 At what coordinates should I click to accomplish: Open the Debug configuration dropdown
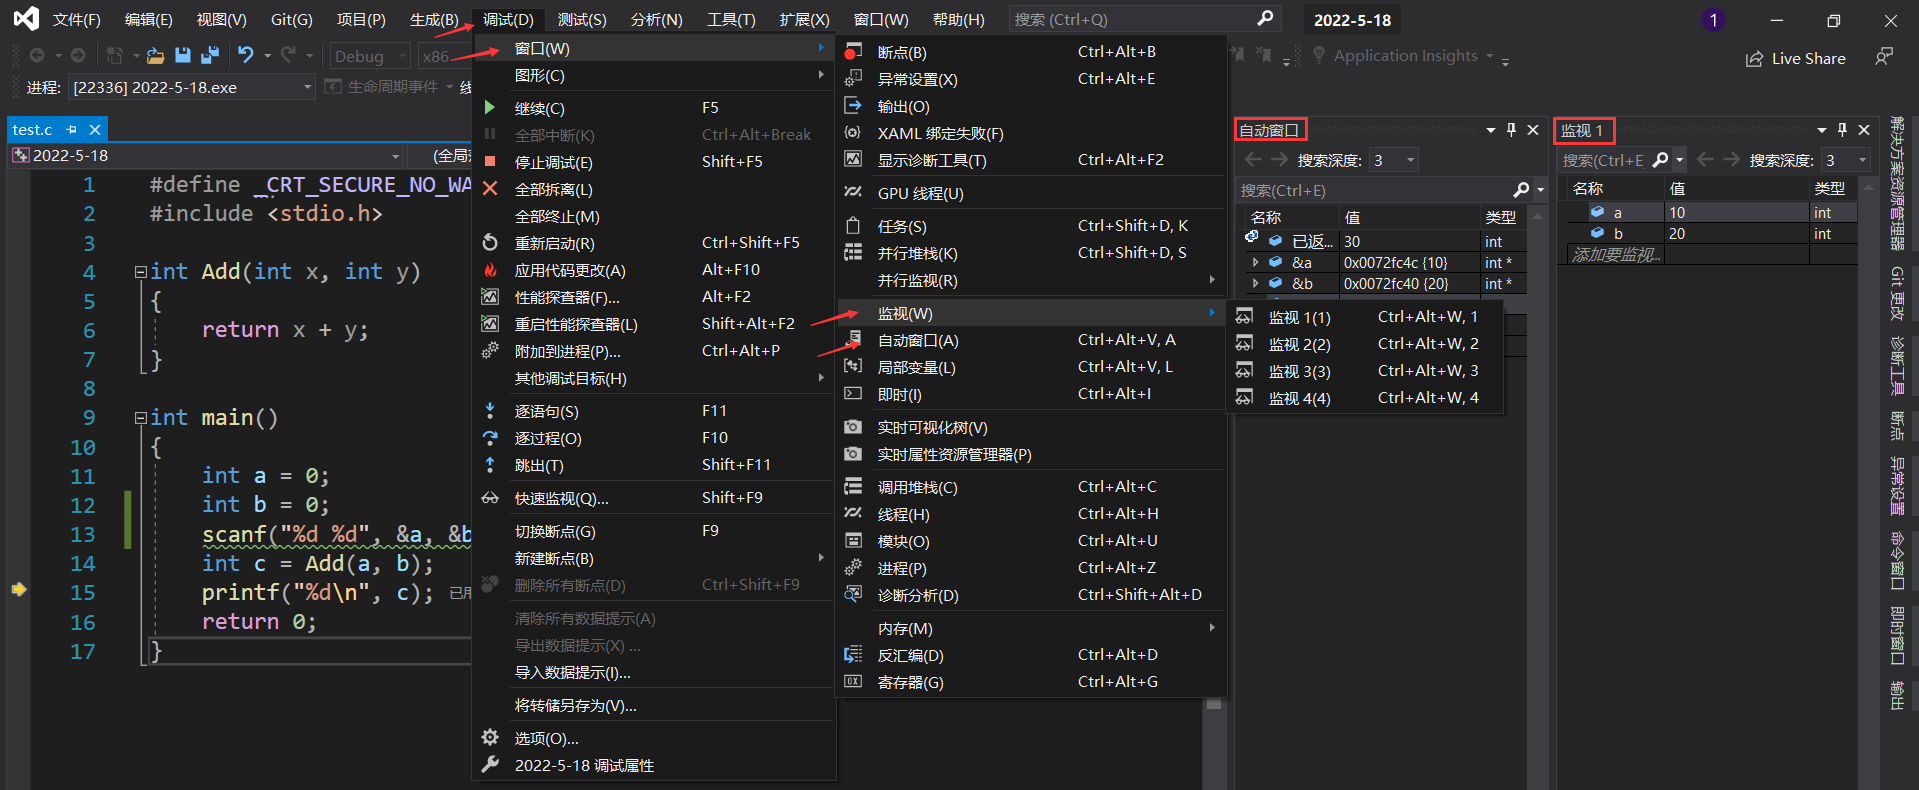(370, 57)
